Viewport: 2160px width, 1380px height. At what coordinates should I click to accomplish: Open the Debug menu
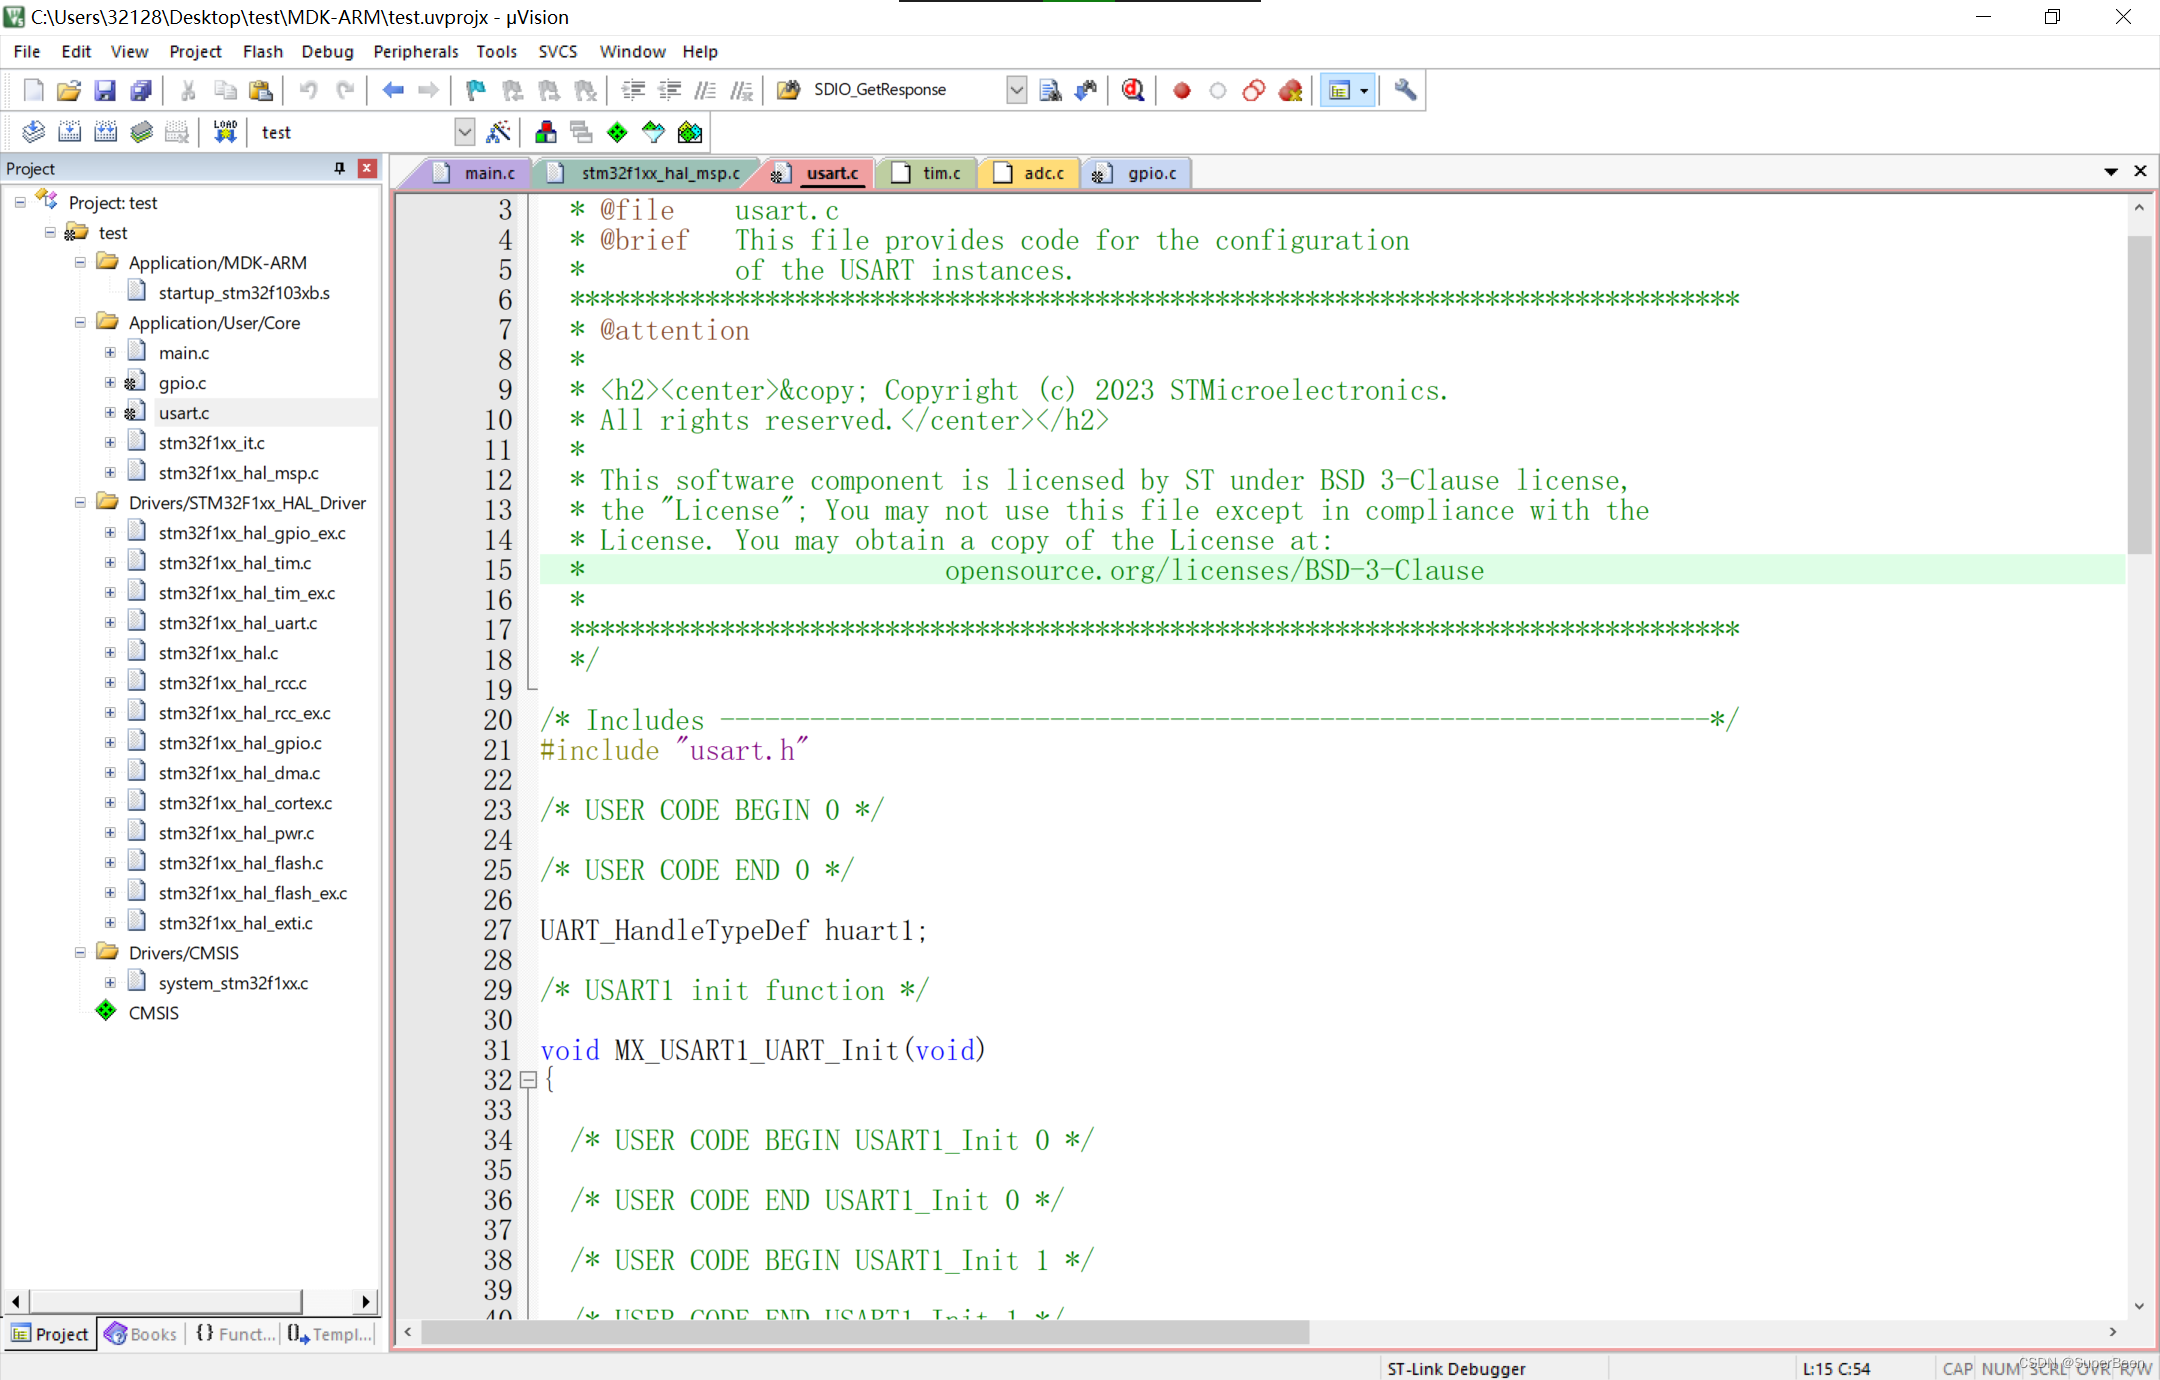(x=327, y=51)
